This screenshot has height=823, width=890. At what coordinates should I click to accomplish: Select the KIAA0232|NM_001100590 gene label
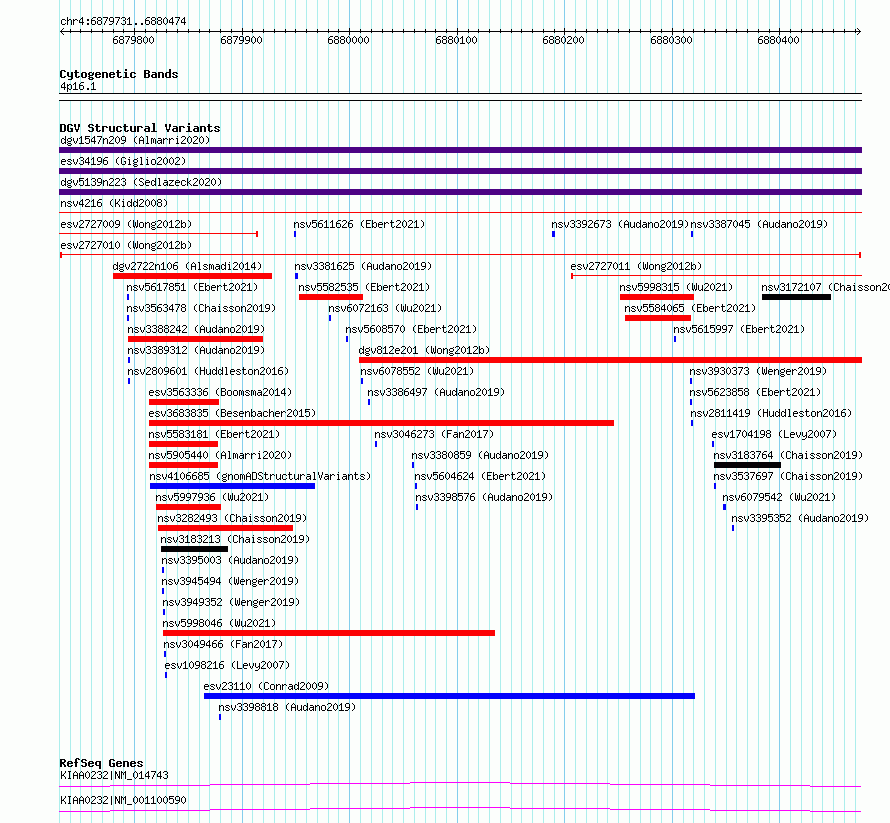pyautogui.click(x=123, y=800)
